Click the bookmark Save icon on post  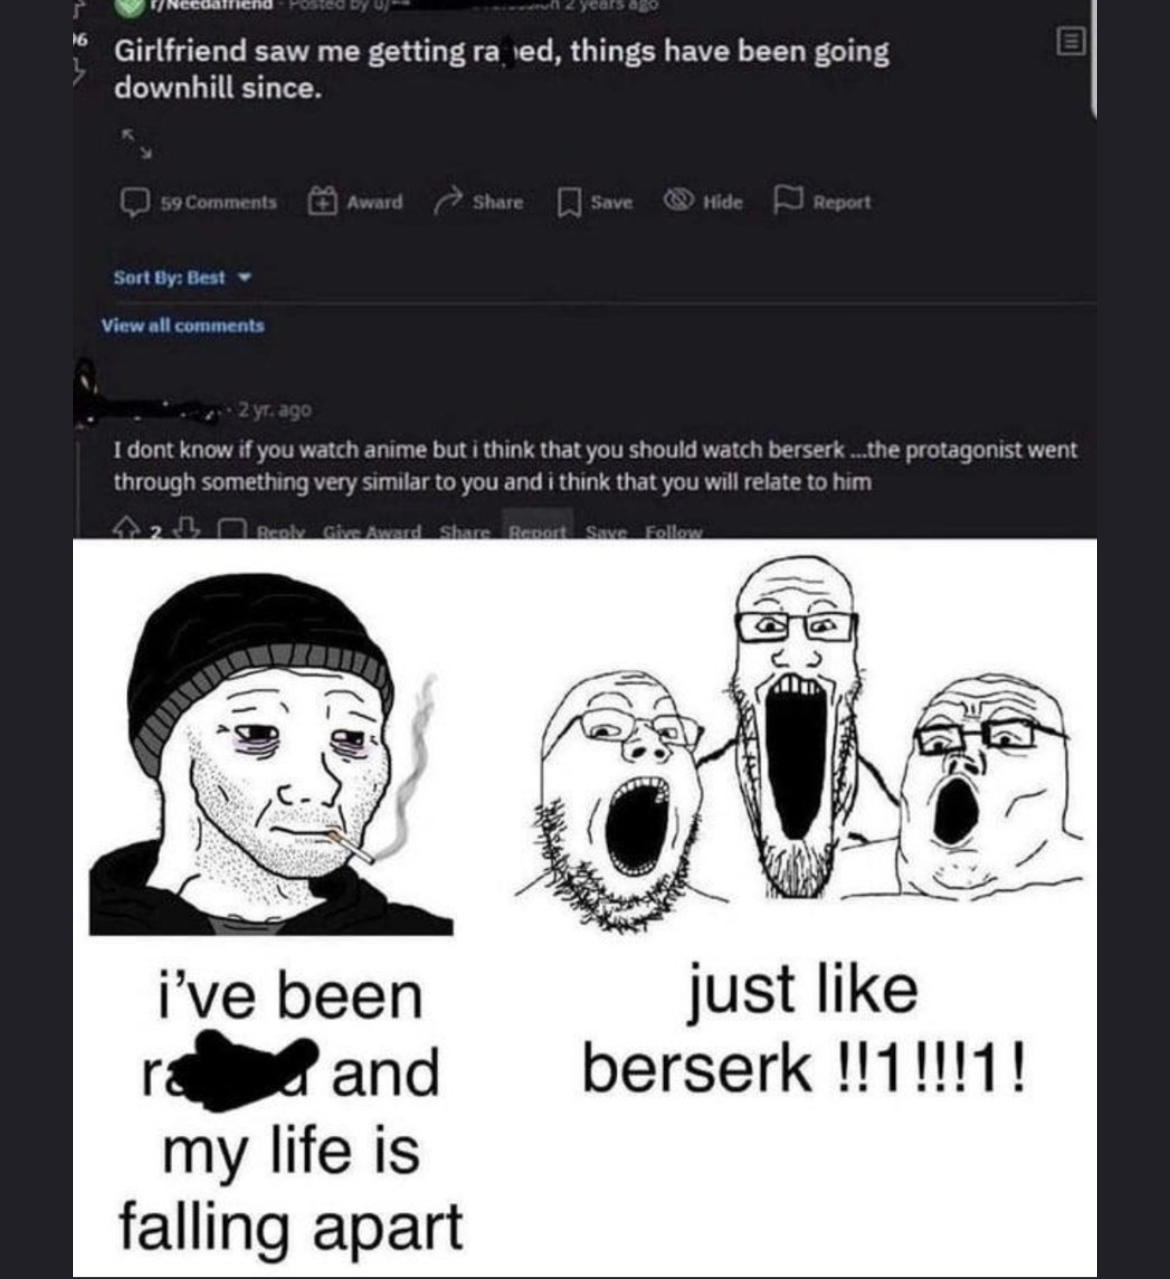[x=569, y=203]
